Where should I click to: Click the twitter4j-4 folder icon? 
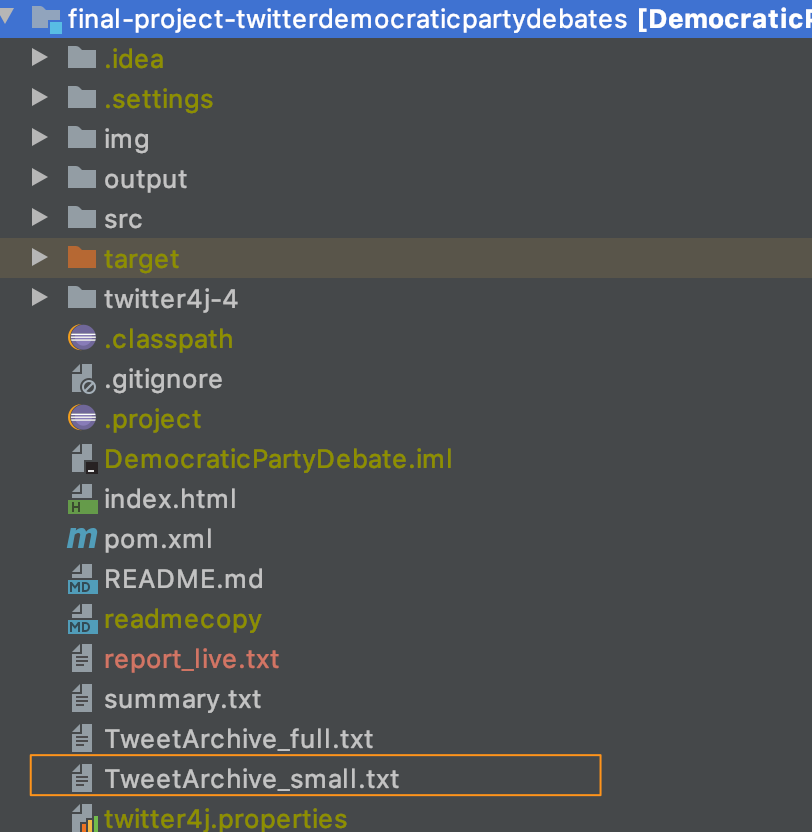[82, 297]
